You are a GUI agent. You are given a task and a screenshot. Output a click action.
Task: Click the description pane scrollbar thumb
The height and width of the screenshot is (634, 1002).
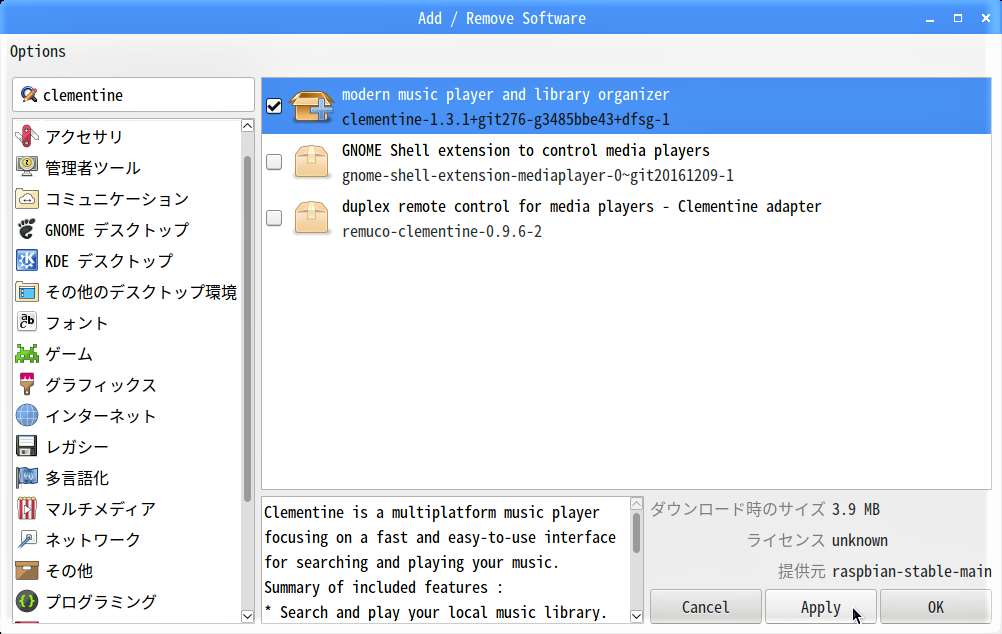[x=636, y=533]
